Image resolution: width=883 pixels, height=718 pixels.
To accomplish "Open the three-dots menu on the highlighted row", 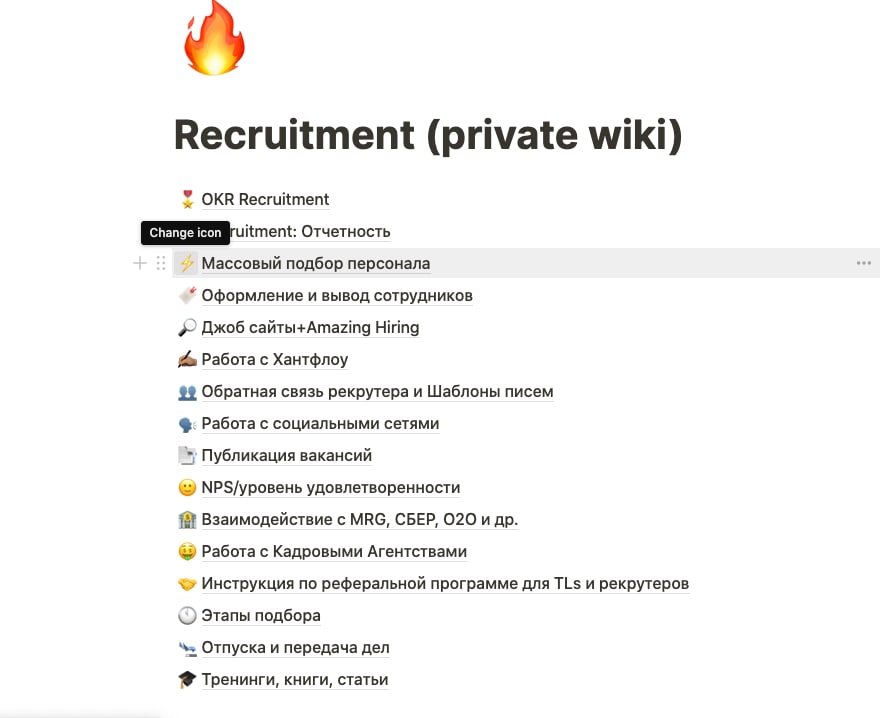I will click(863, 263).
